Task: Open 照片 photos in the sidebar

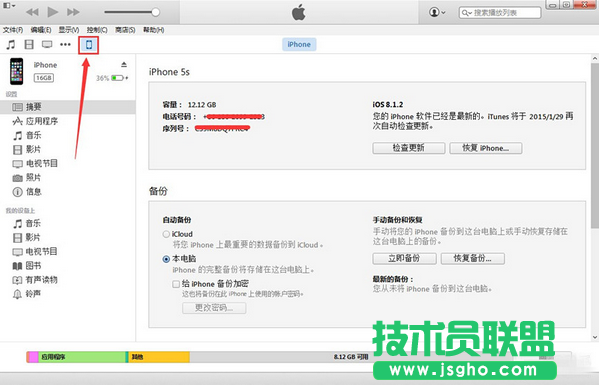Action: [x=27, y=178]
